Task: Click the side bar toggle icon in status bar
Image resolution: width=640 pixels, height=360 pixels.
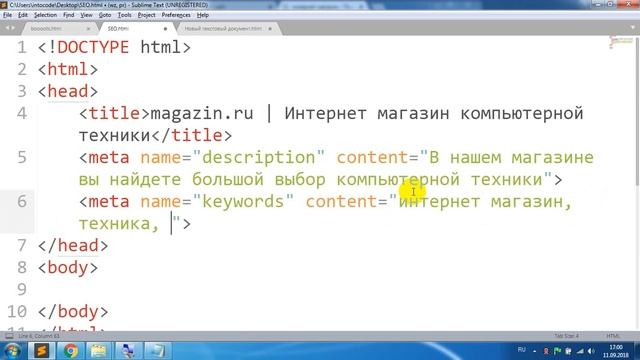Action: (x=9, y=336)
